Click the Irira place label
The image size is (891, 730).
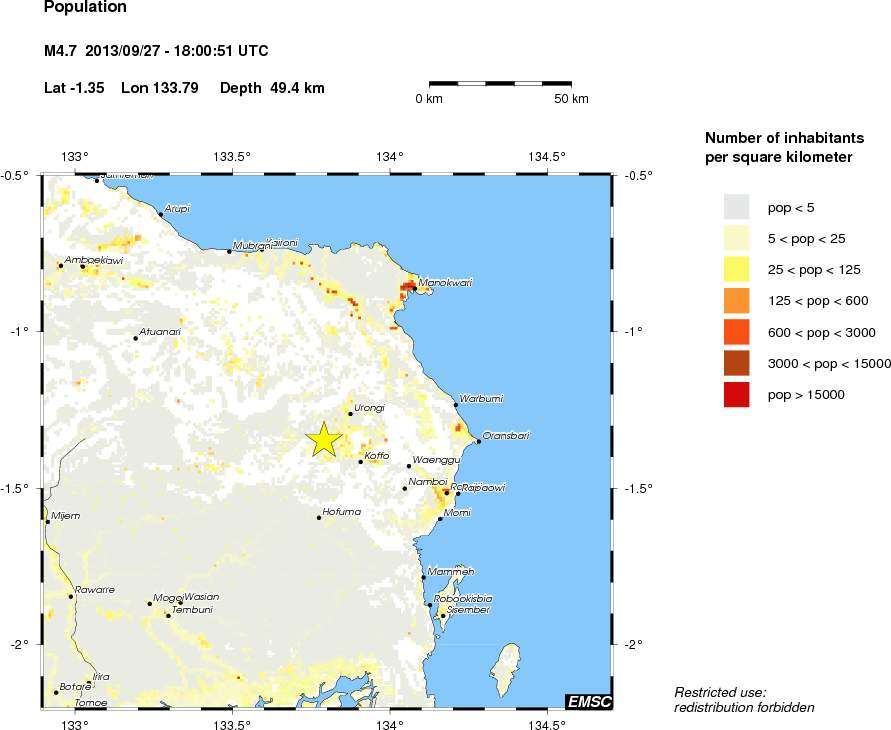(x=101, y=677)
